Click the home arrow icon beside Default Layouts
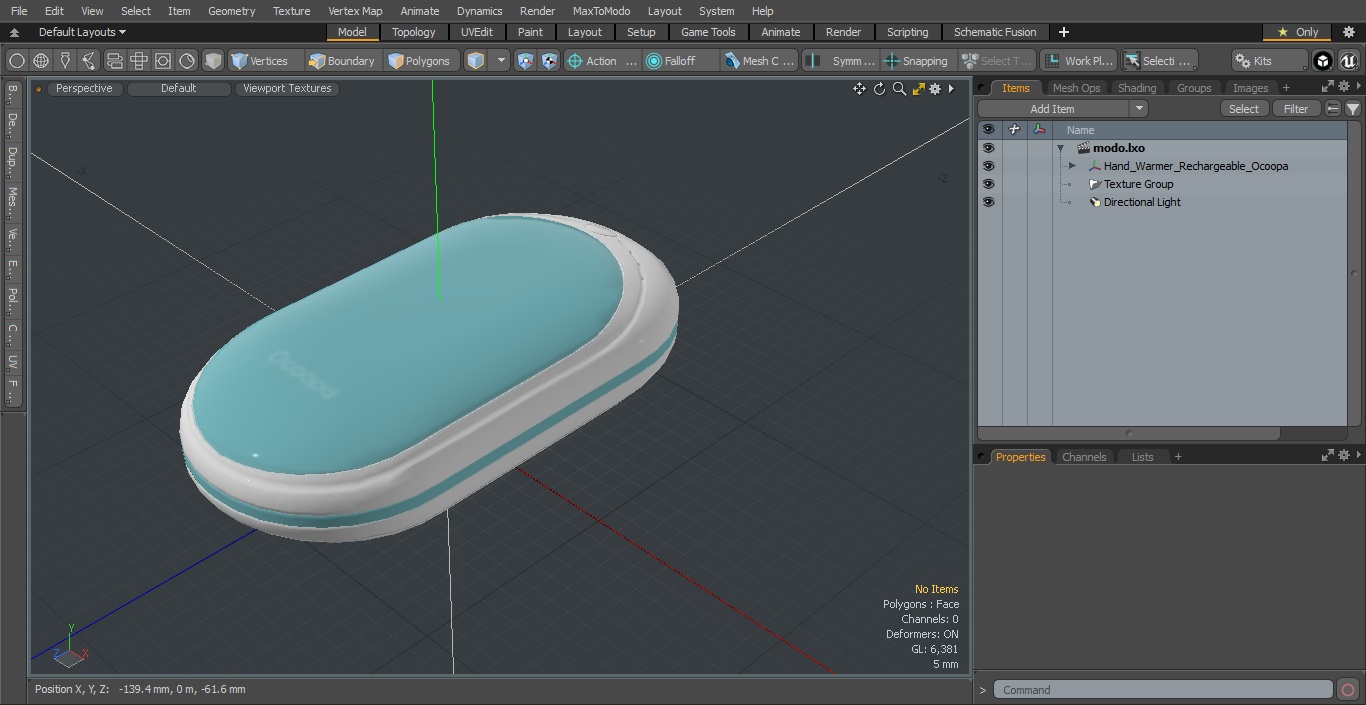 [x=14, y=32]
